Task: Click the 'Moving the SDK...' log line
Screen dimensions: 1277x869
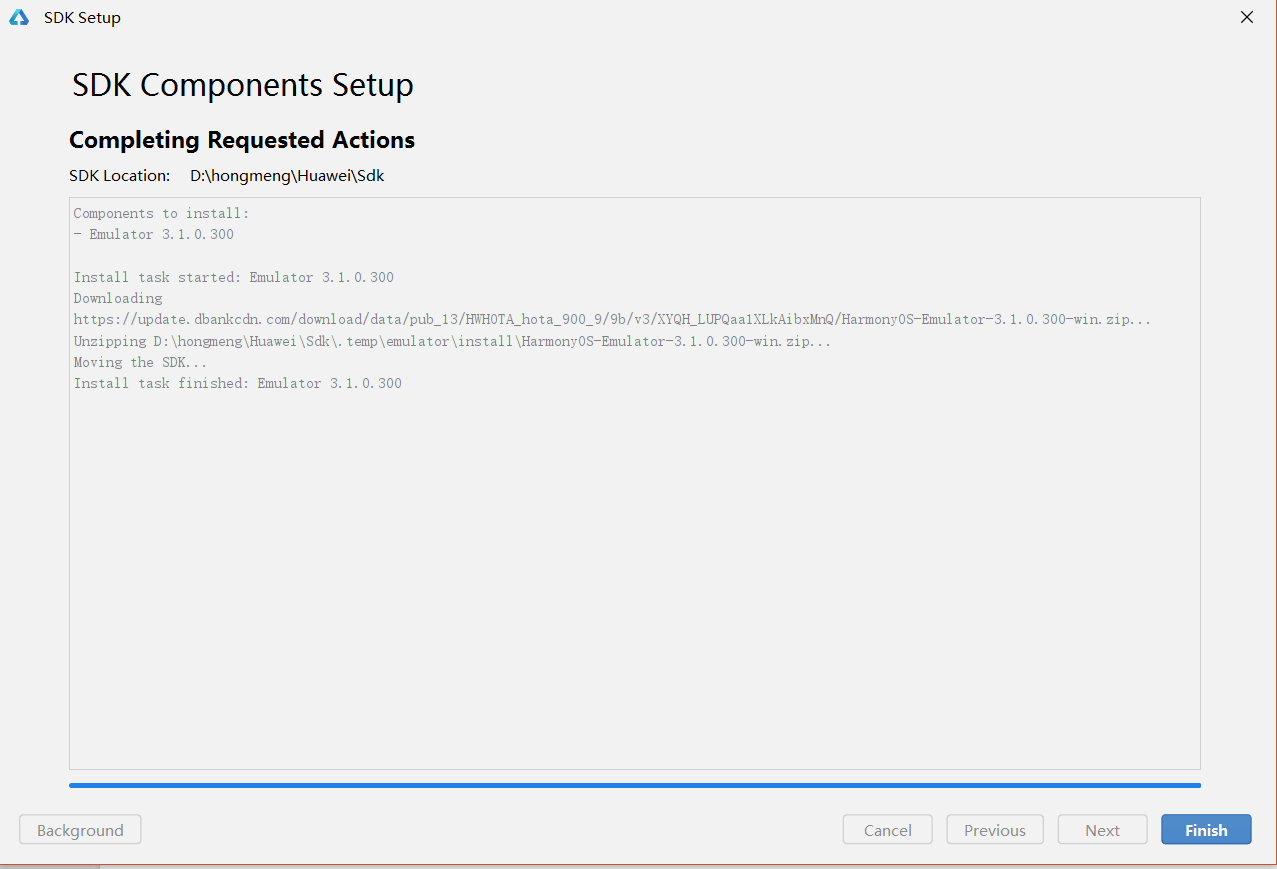Action: (x=140, y=362)
